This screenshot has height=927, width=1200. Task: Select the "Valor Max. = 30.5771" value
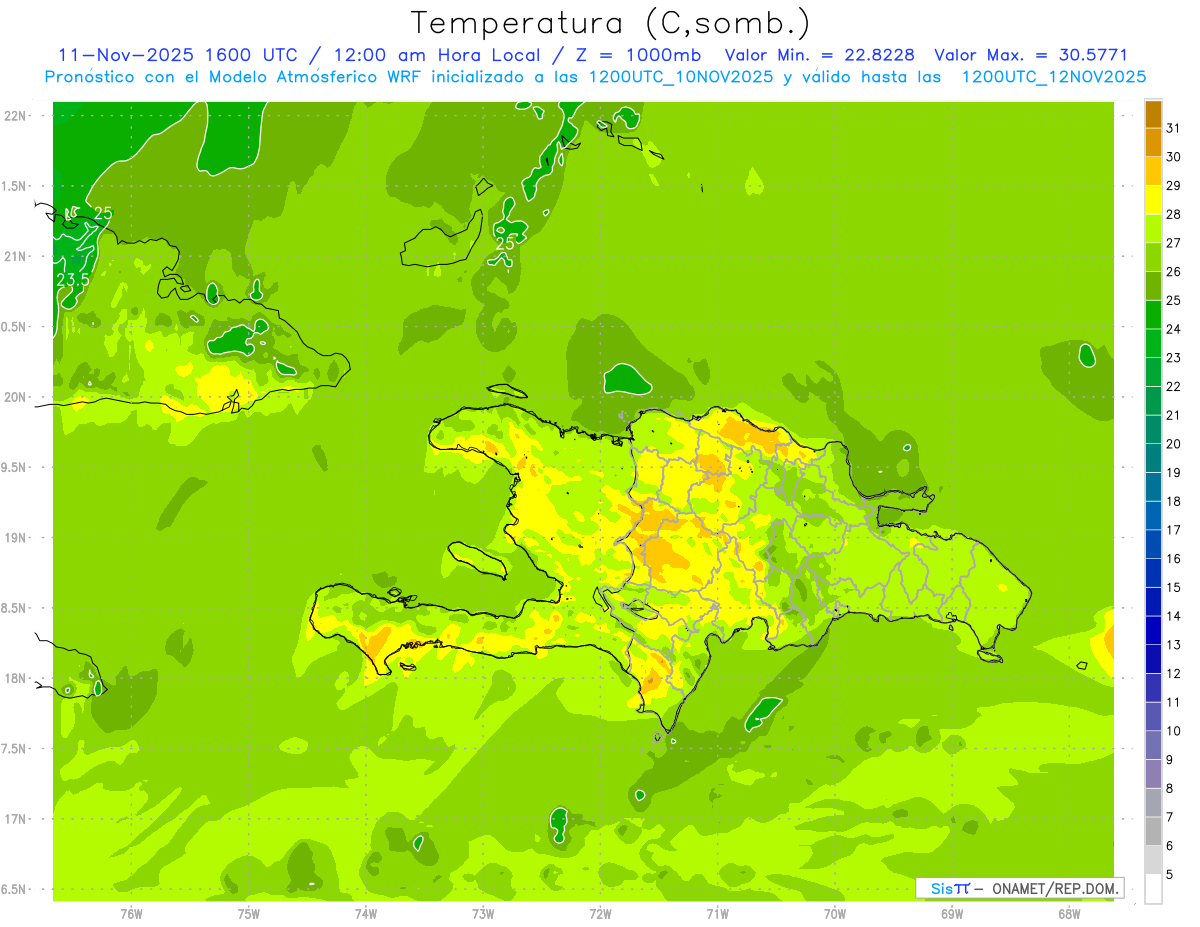point(1031,55)
